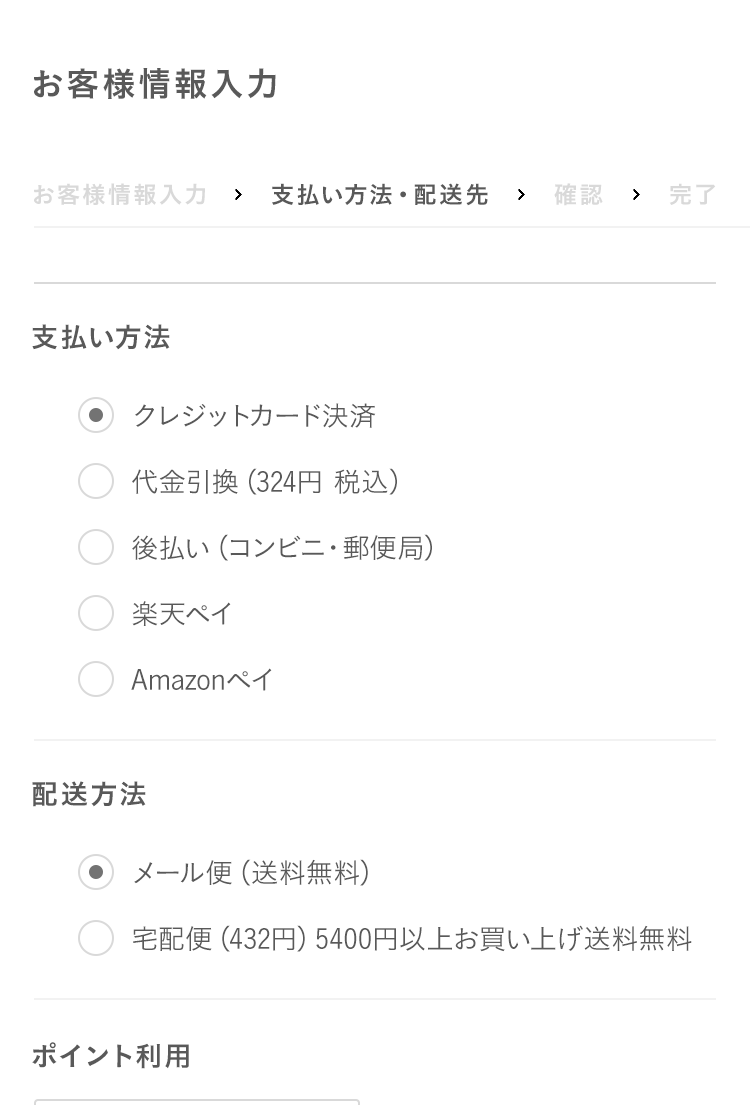
Task: Click the 楽天ペイ label text
Action: [x=182, y=614]
